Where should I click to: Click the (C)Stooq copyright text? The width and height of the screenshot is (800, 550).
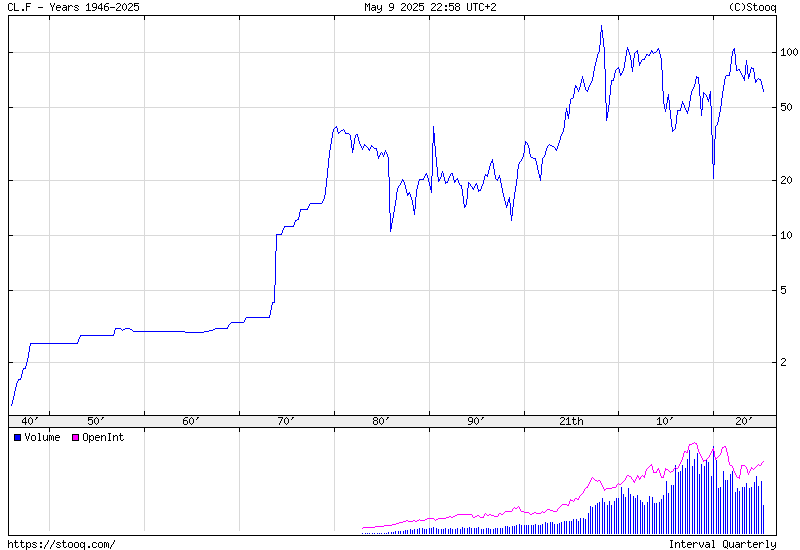coord(753,7)
